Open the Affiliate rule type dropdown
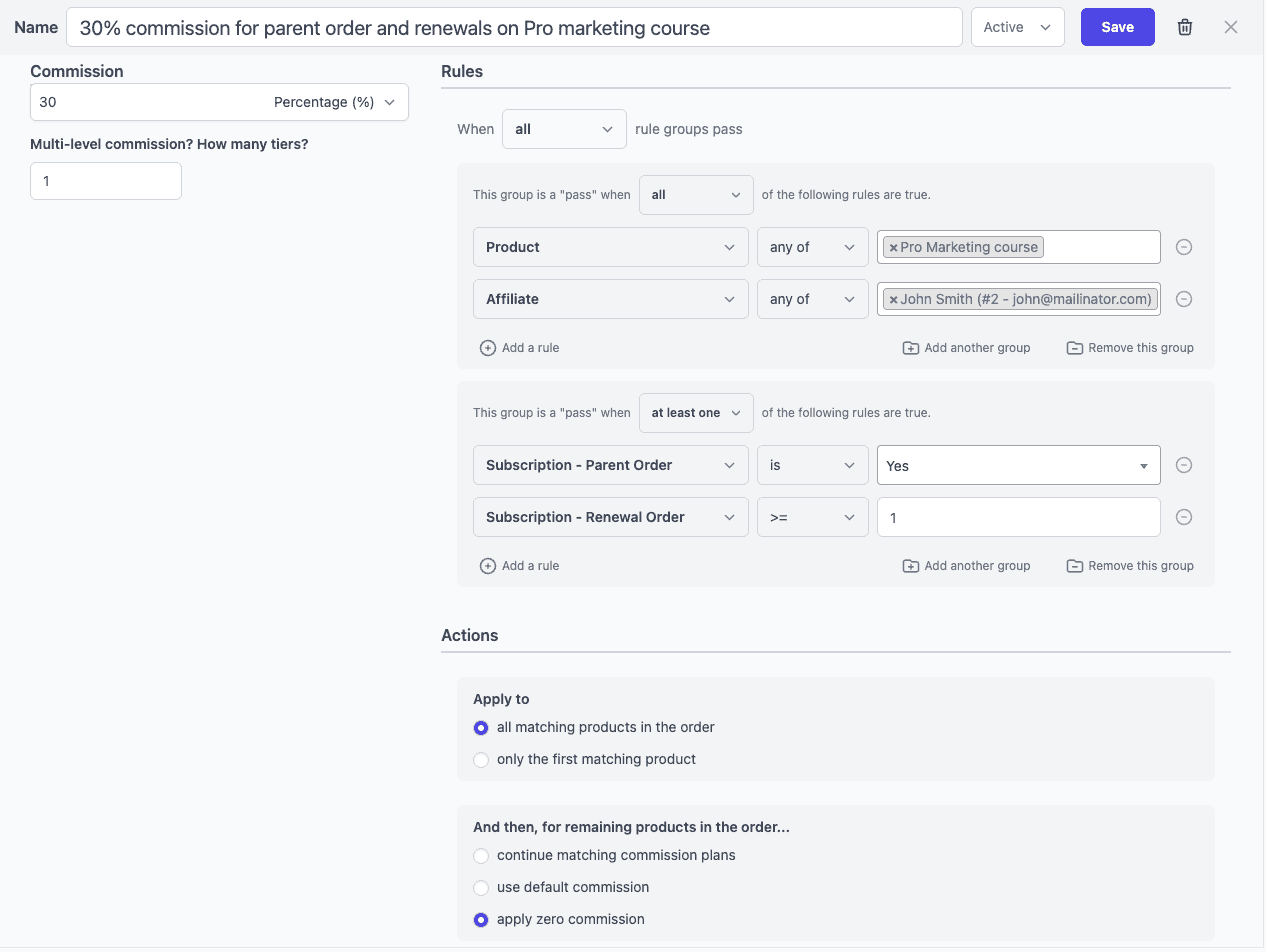The width and height of the screenshot is (1266, 952). (x=610, y=299)
